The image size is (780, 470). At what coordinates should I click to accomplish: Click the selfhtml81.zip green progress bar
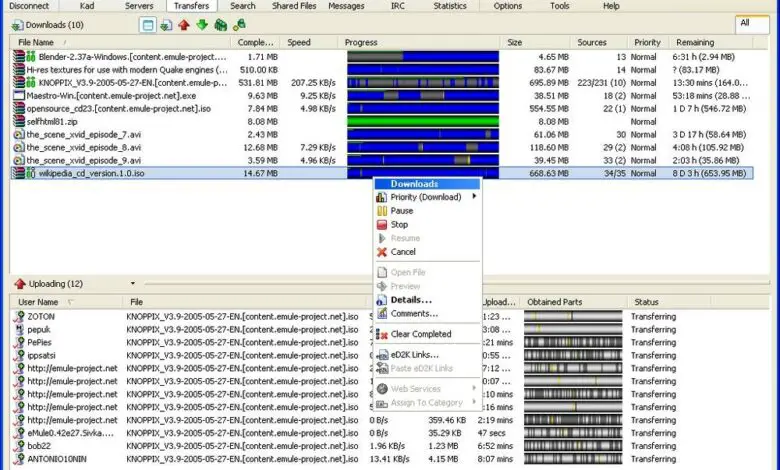(x=422, y=120)
